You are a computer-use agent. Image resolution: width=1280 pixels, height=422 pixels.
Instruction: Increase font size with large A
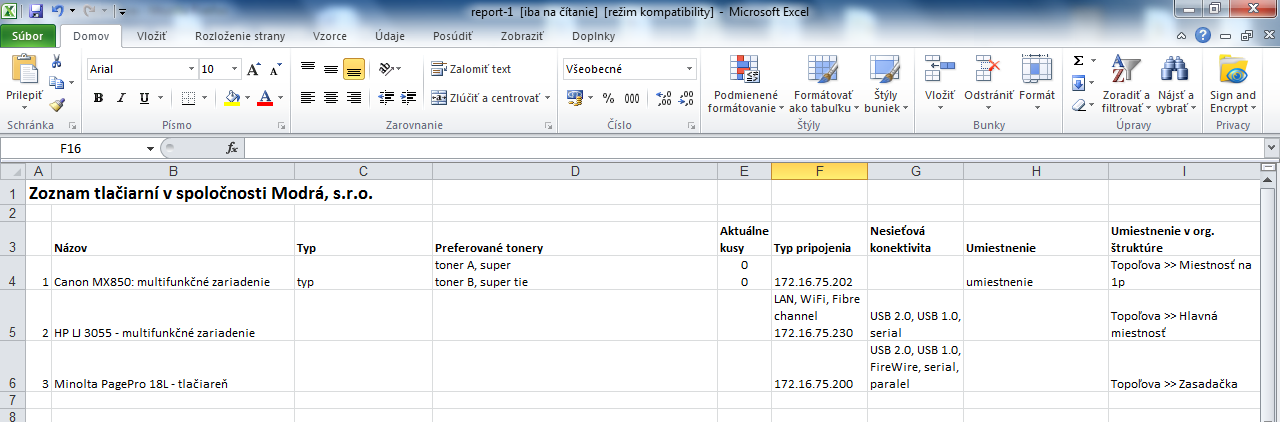[253, 70]
